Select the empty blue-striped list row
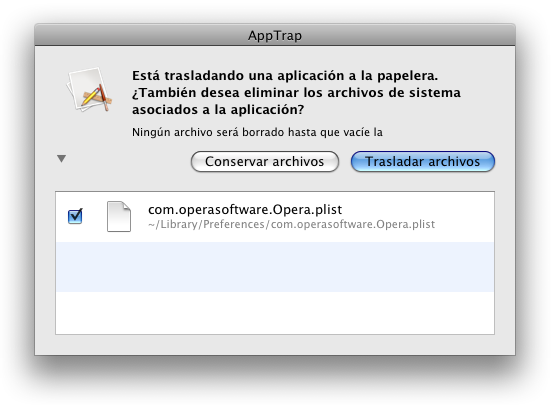Viewport: 553px width, 405px height. click(275, 267)
